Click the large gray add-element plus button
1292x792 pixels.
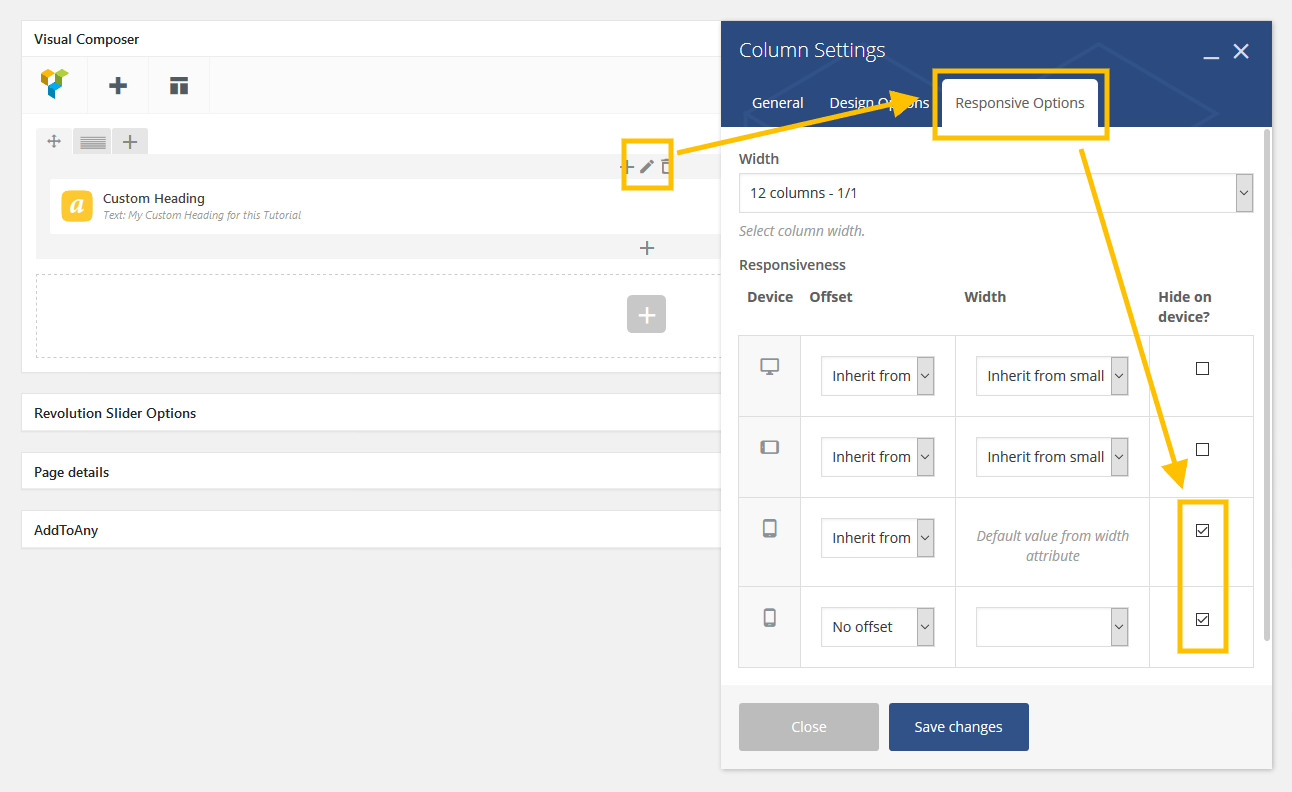[x=646, y=315]
